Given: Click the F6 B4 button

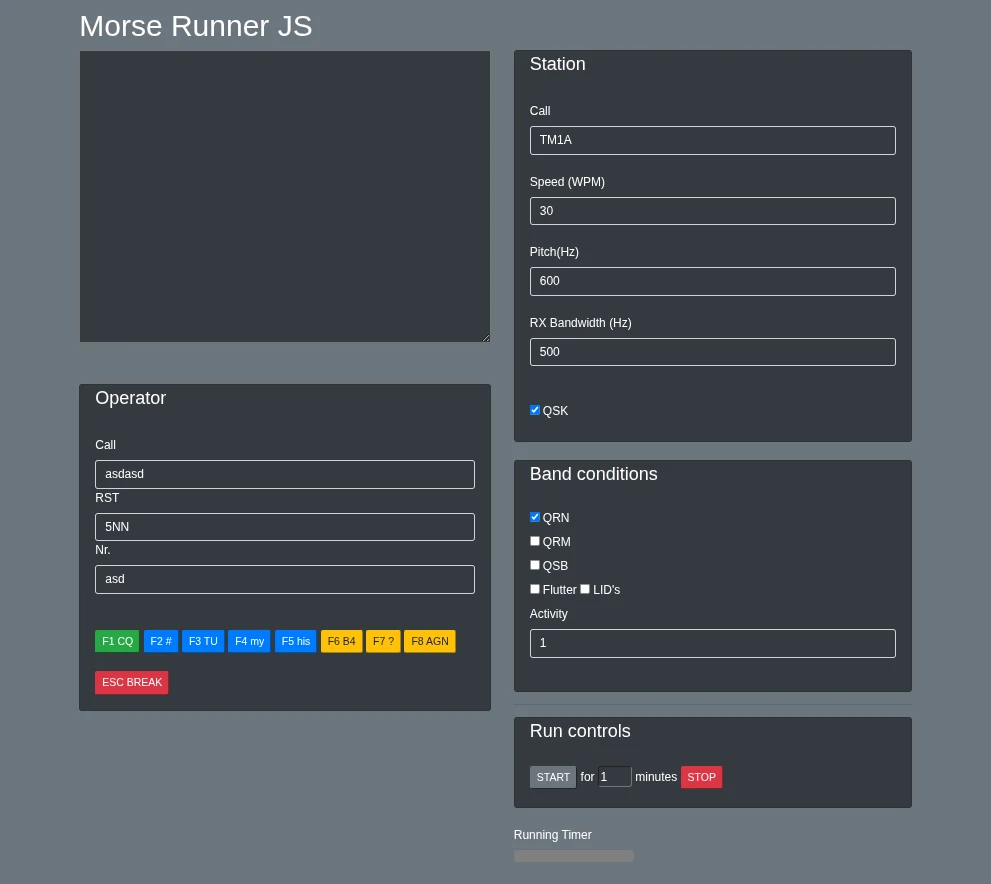Looking at the screenshot, I should click(341, 641).
